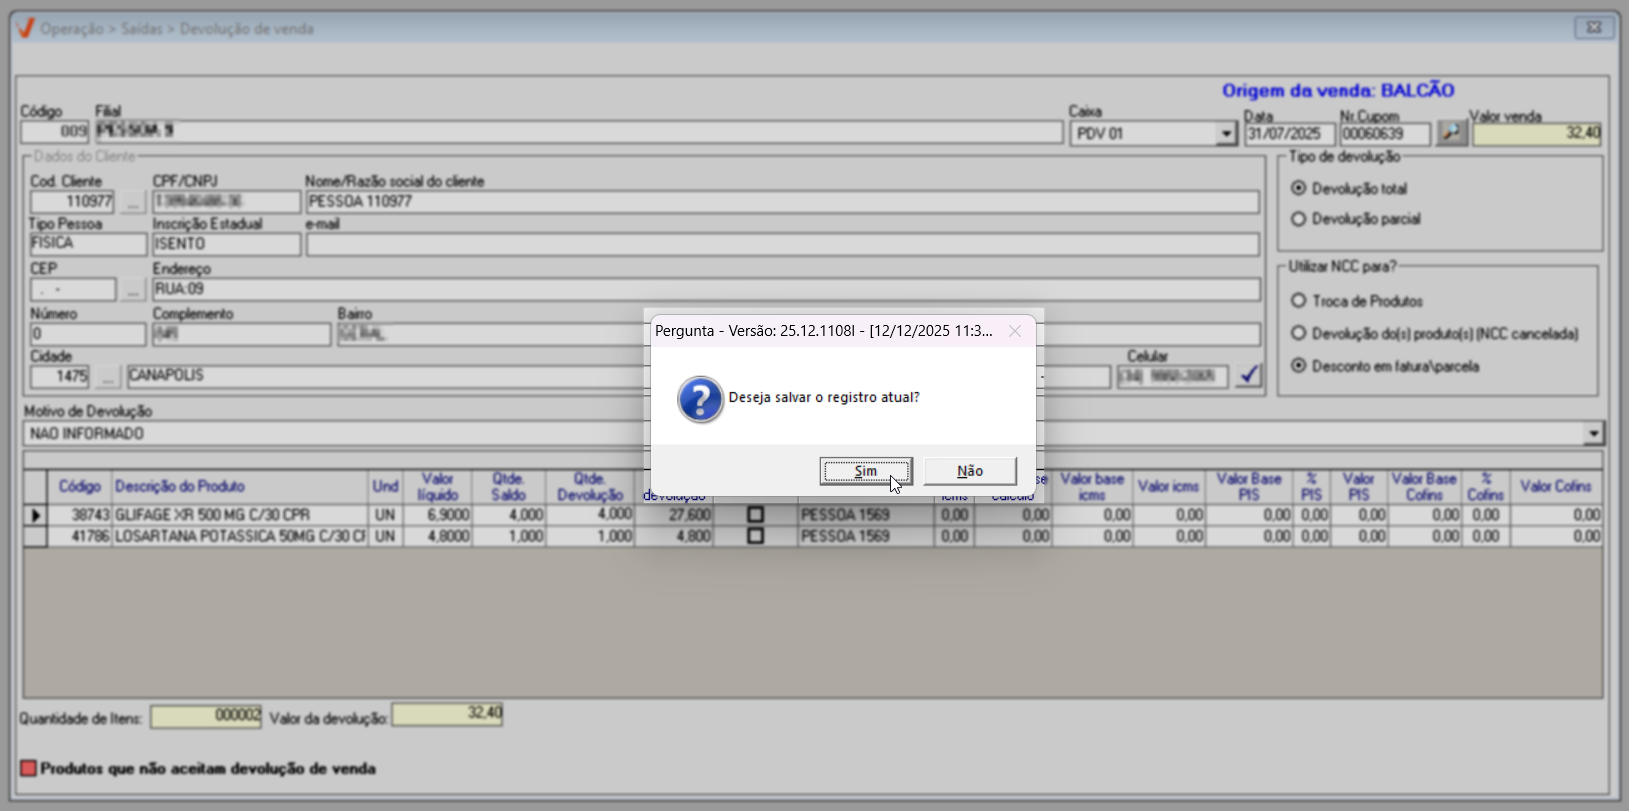This screenshot has width=1629, height=811.
Task: Click the CPF/CNPJ field
Action: 226,202
